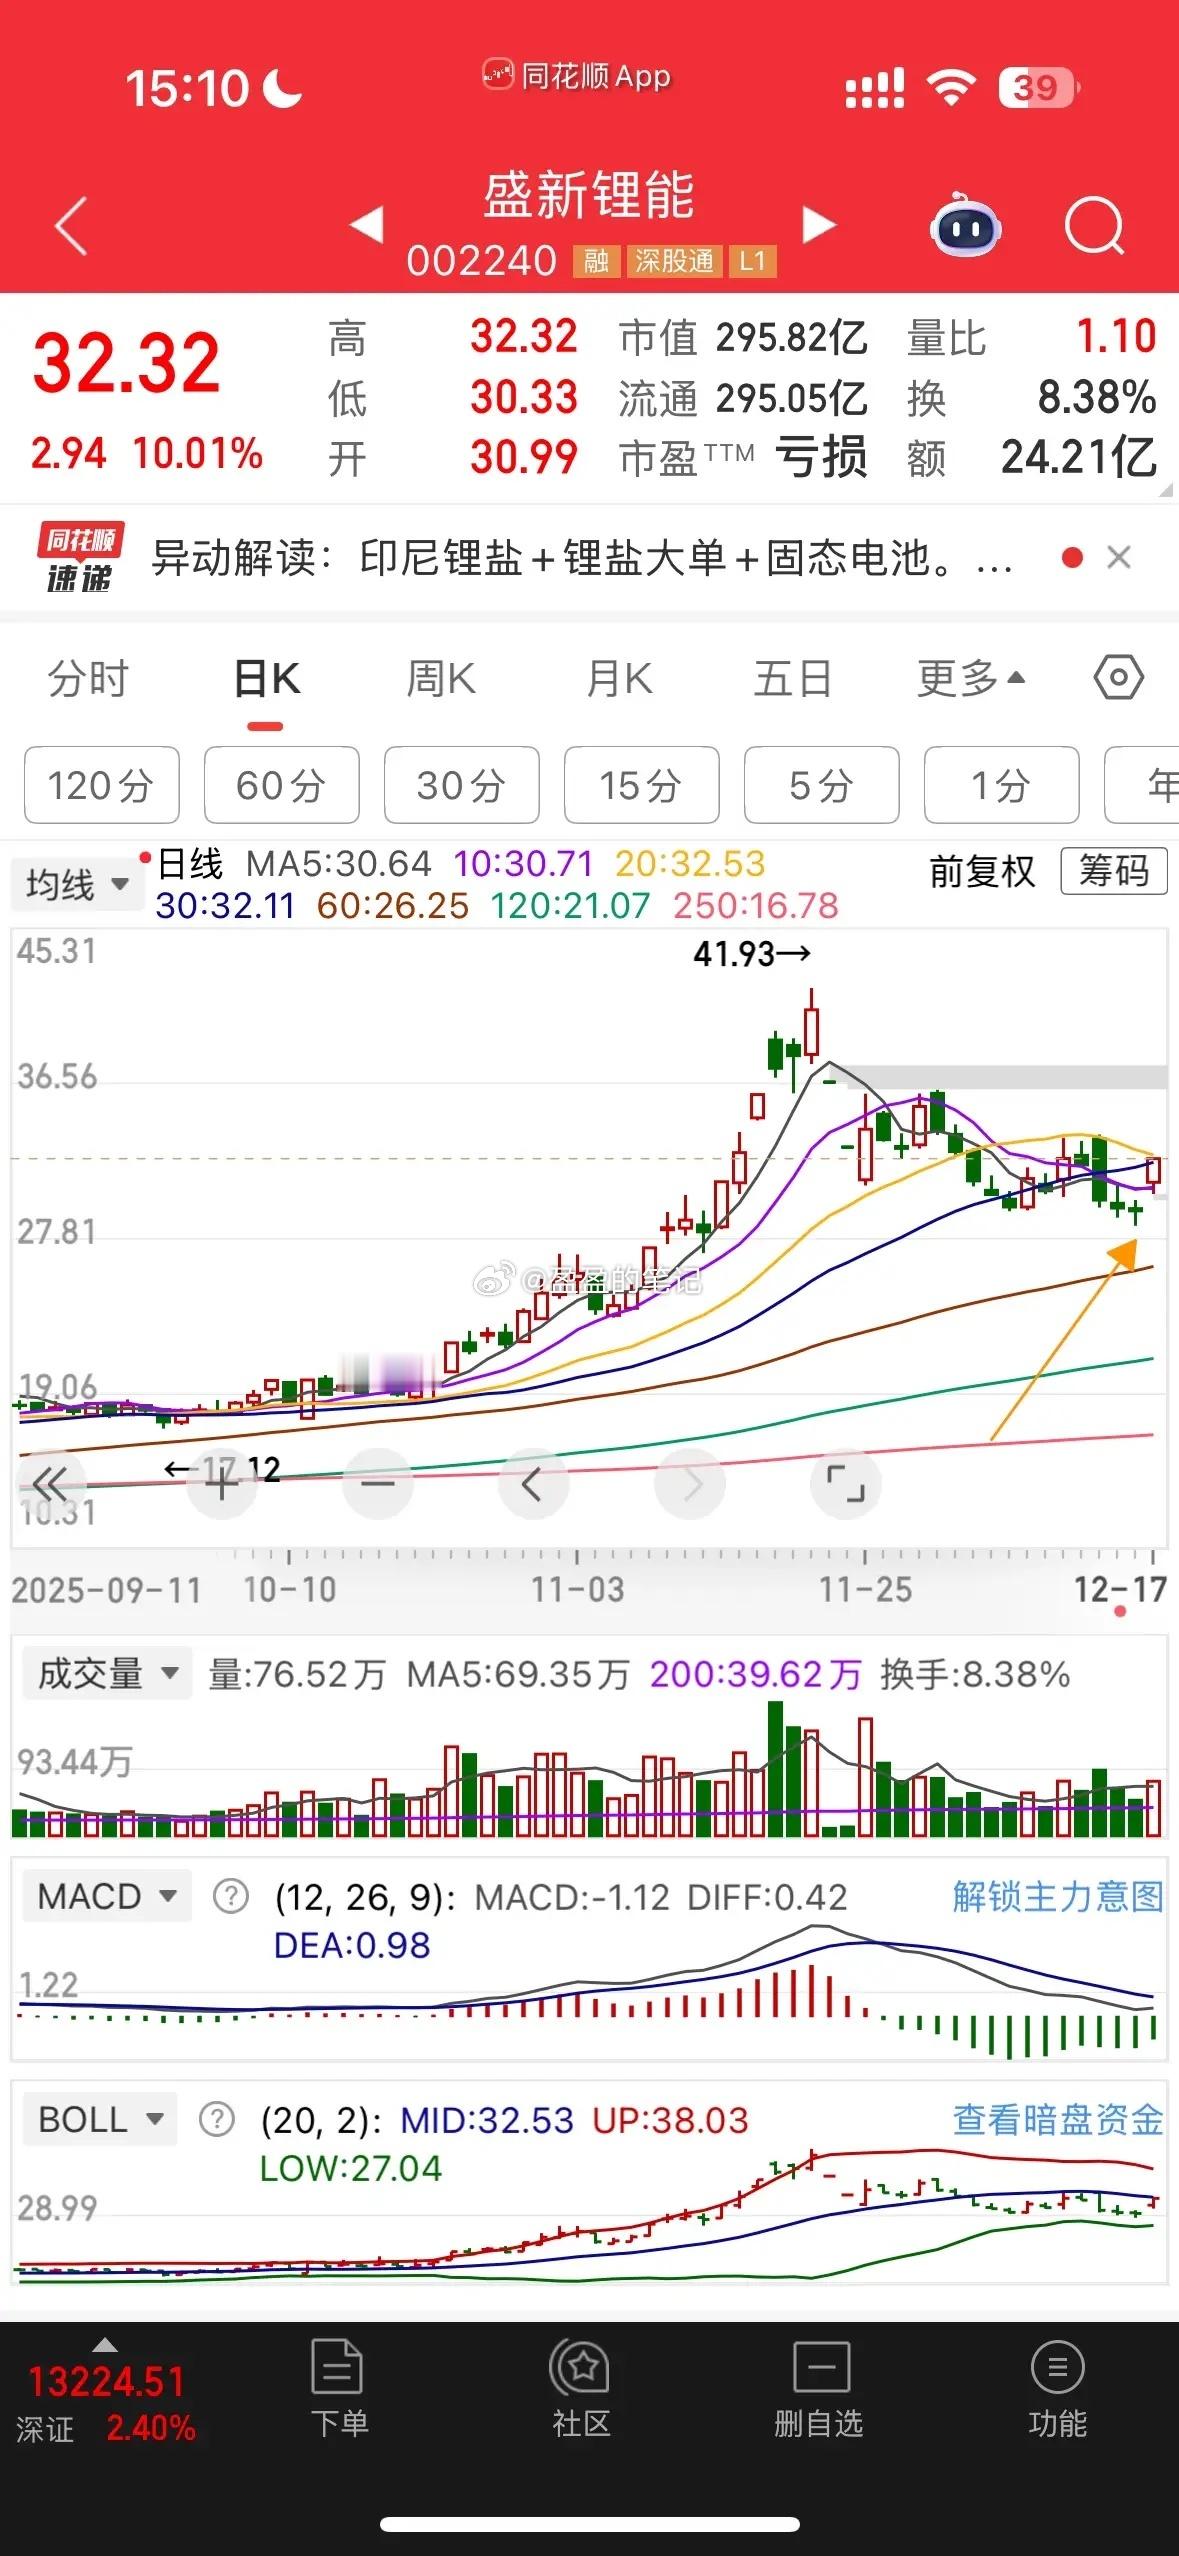Viewport: 1179px width, 2556px height.
Task: Tap 解锁主力意图 link
Action: coord(1058,1896)
